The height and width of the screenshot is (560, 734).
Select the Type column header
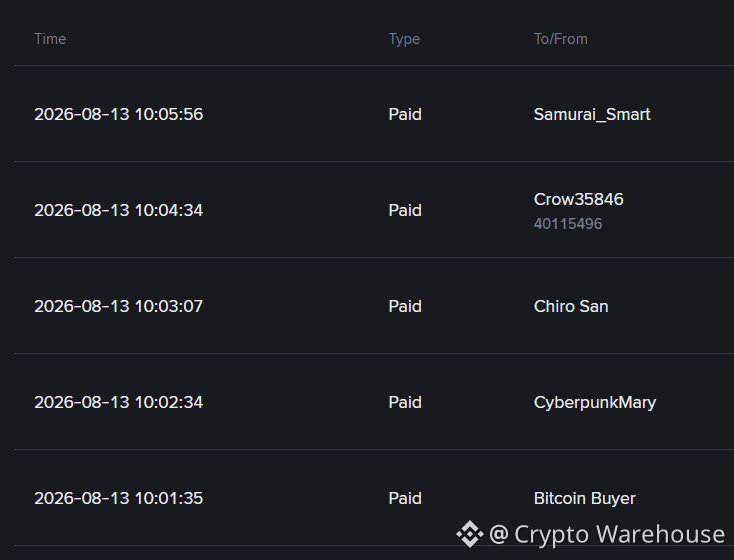pos(404,39)
